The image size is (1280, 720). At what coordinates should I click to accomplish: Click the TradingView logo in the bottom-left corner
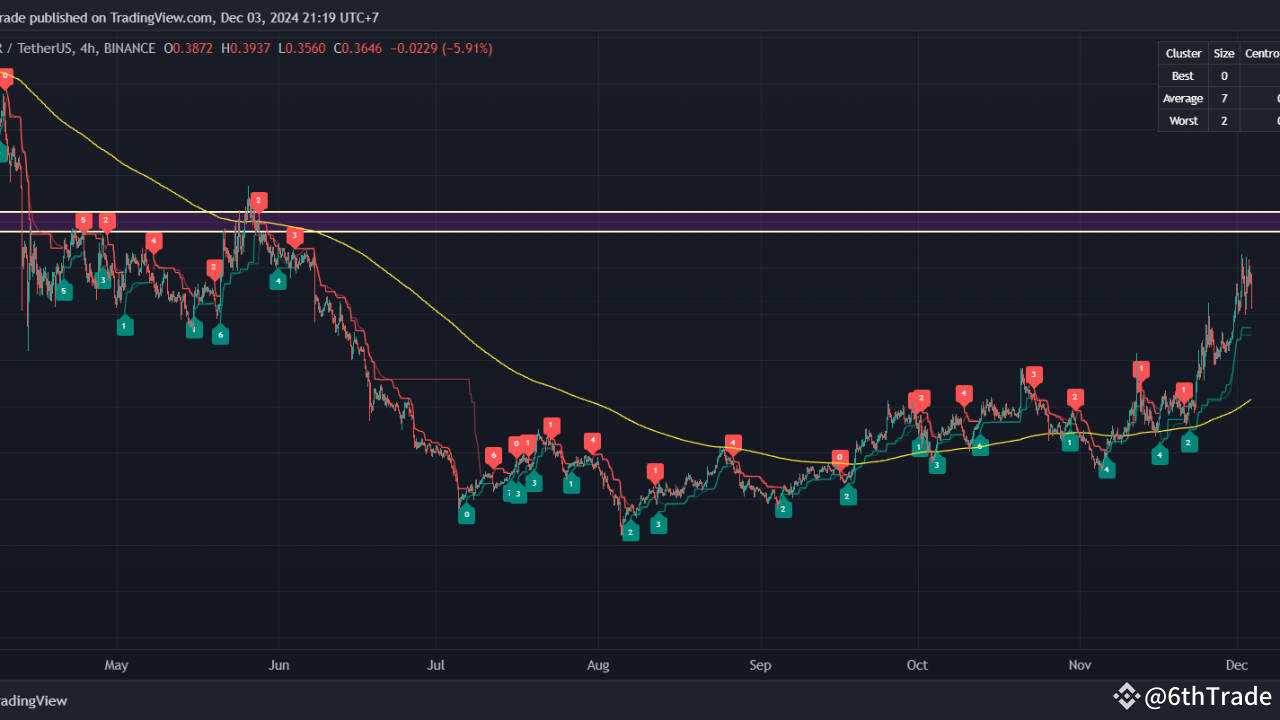[35, 701]
